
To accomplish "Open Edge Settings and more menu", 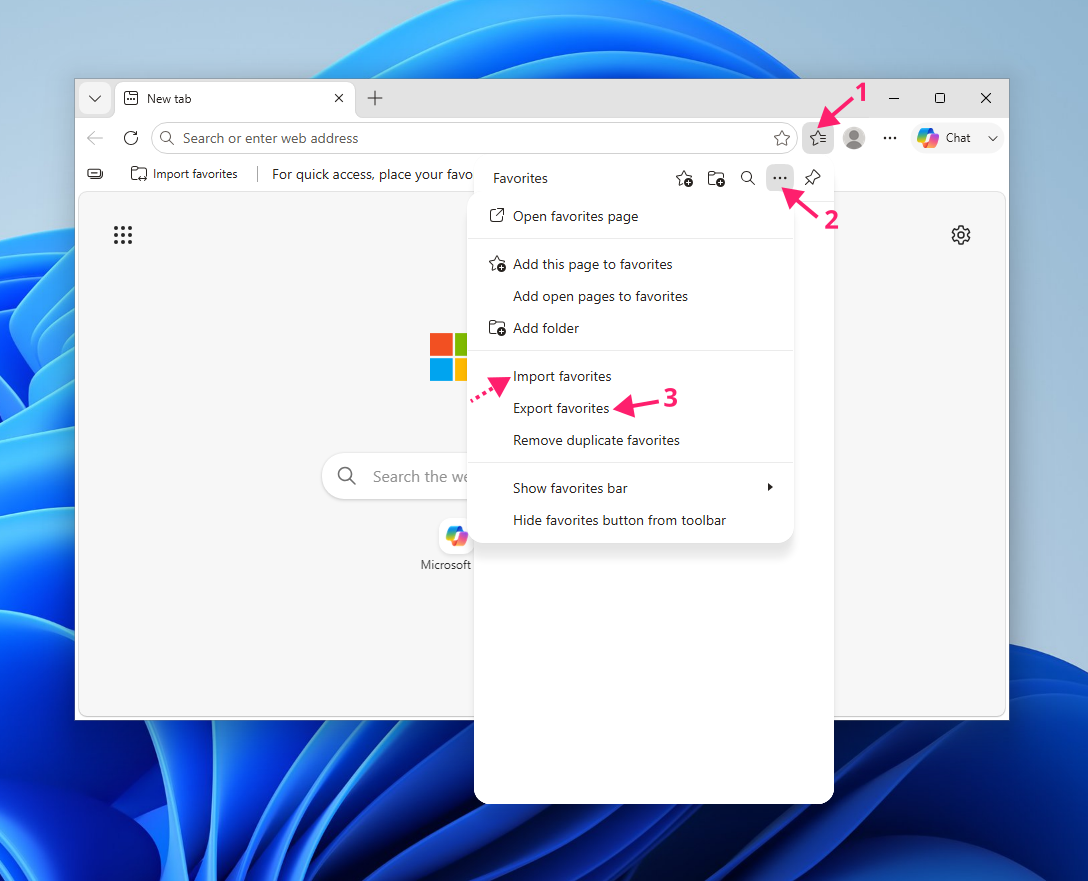I will [x=890, y=138].
